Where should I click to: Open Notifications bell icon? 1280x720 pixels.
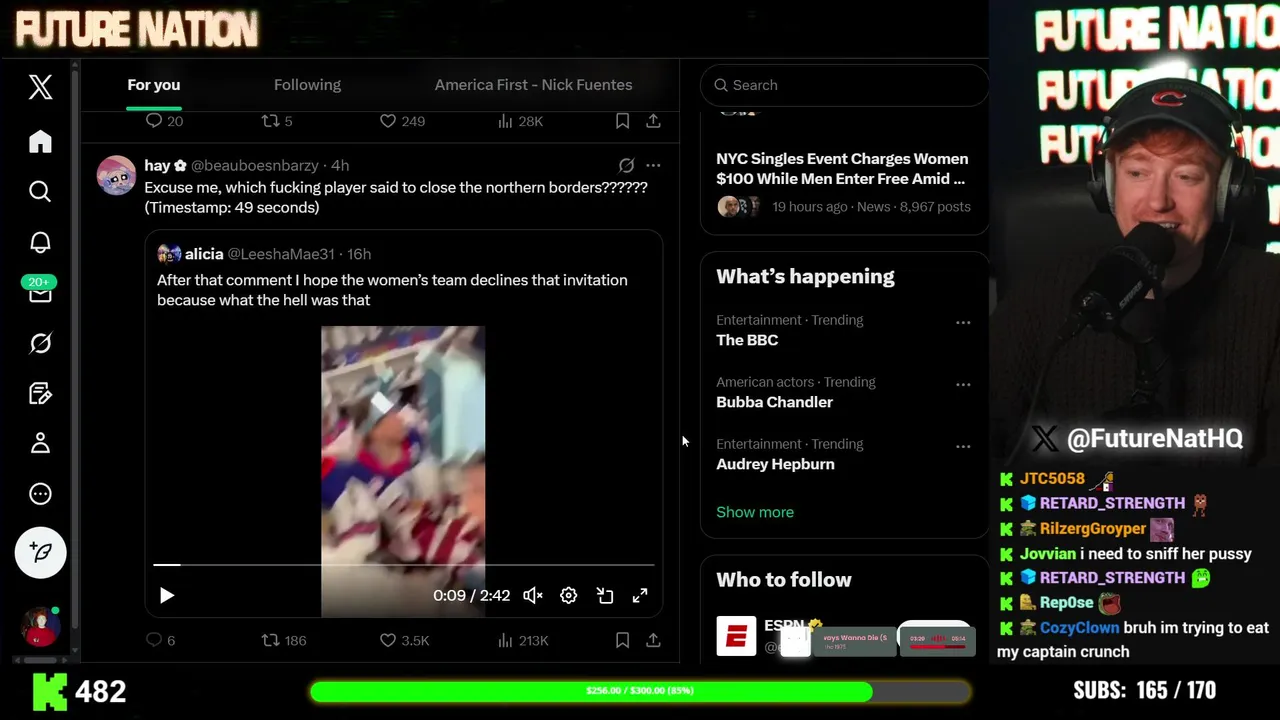(x=40, y=242)
